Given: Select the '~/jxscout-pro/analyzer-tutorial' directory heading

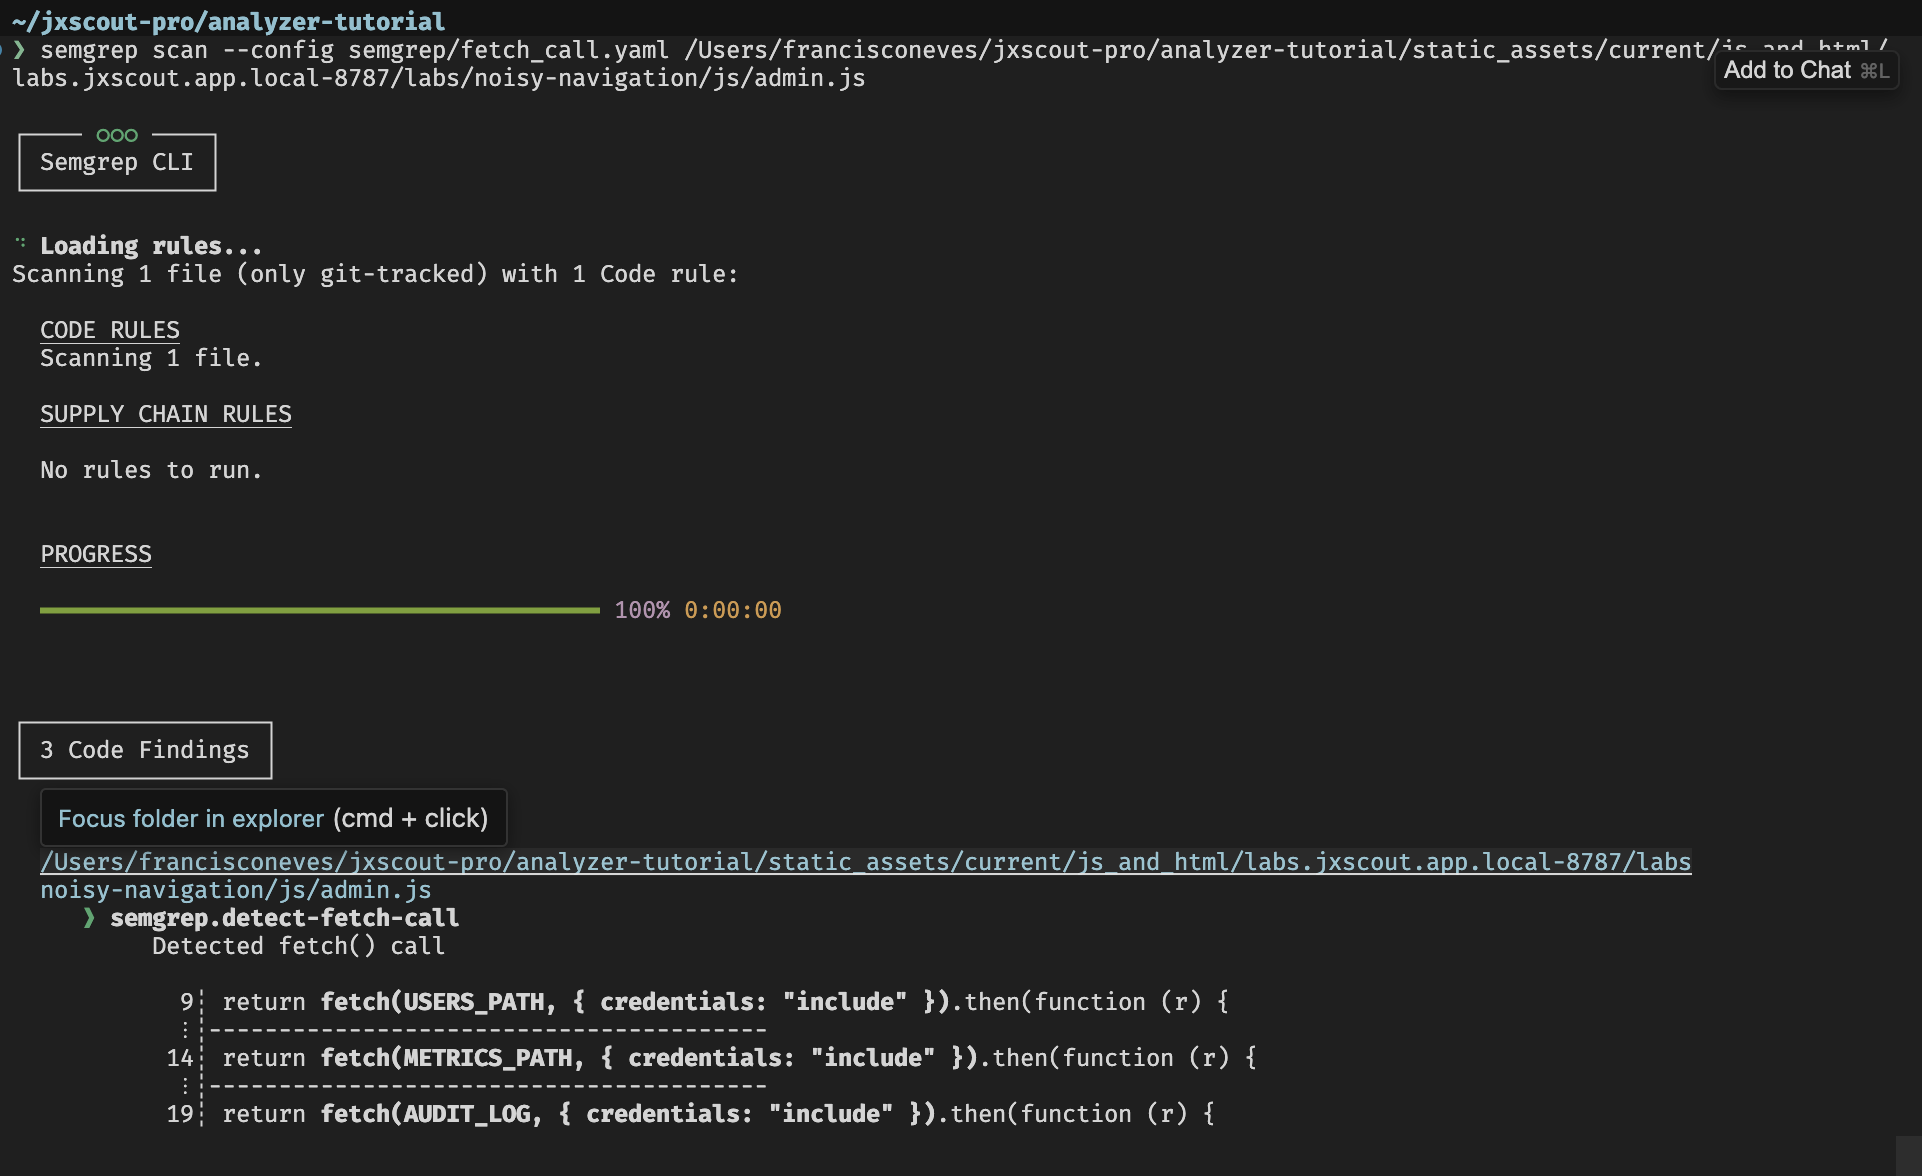Looking at the screenshot, I should pyautogui.click(x=229, y=21).
